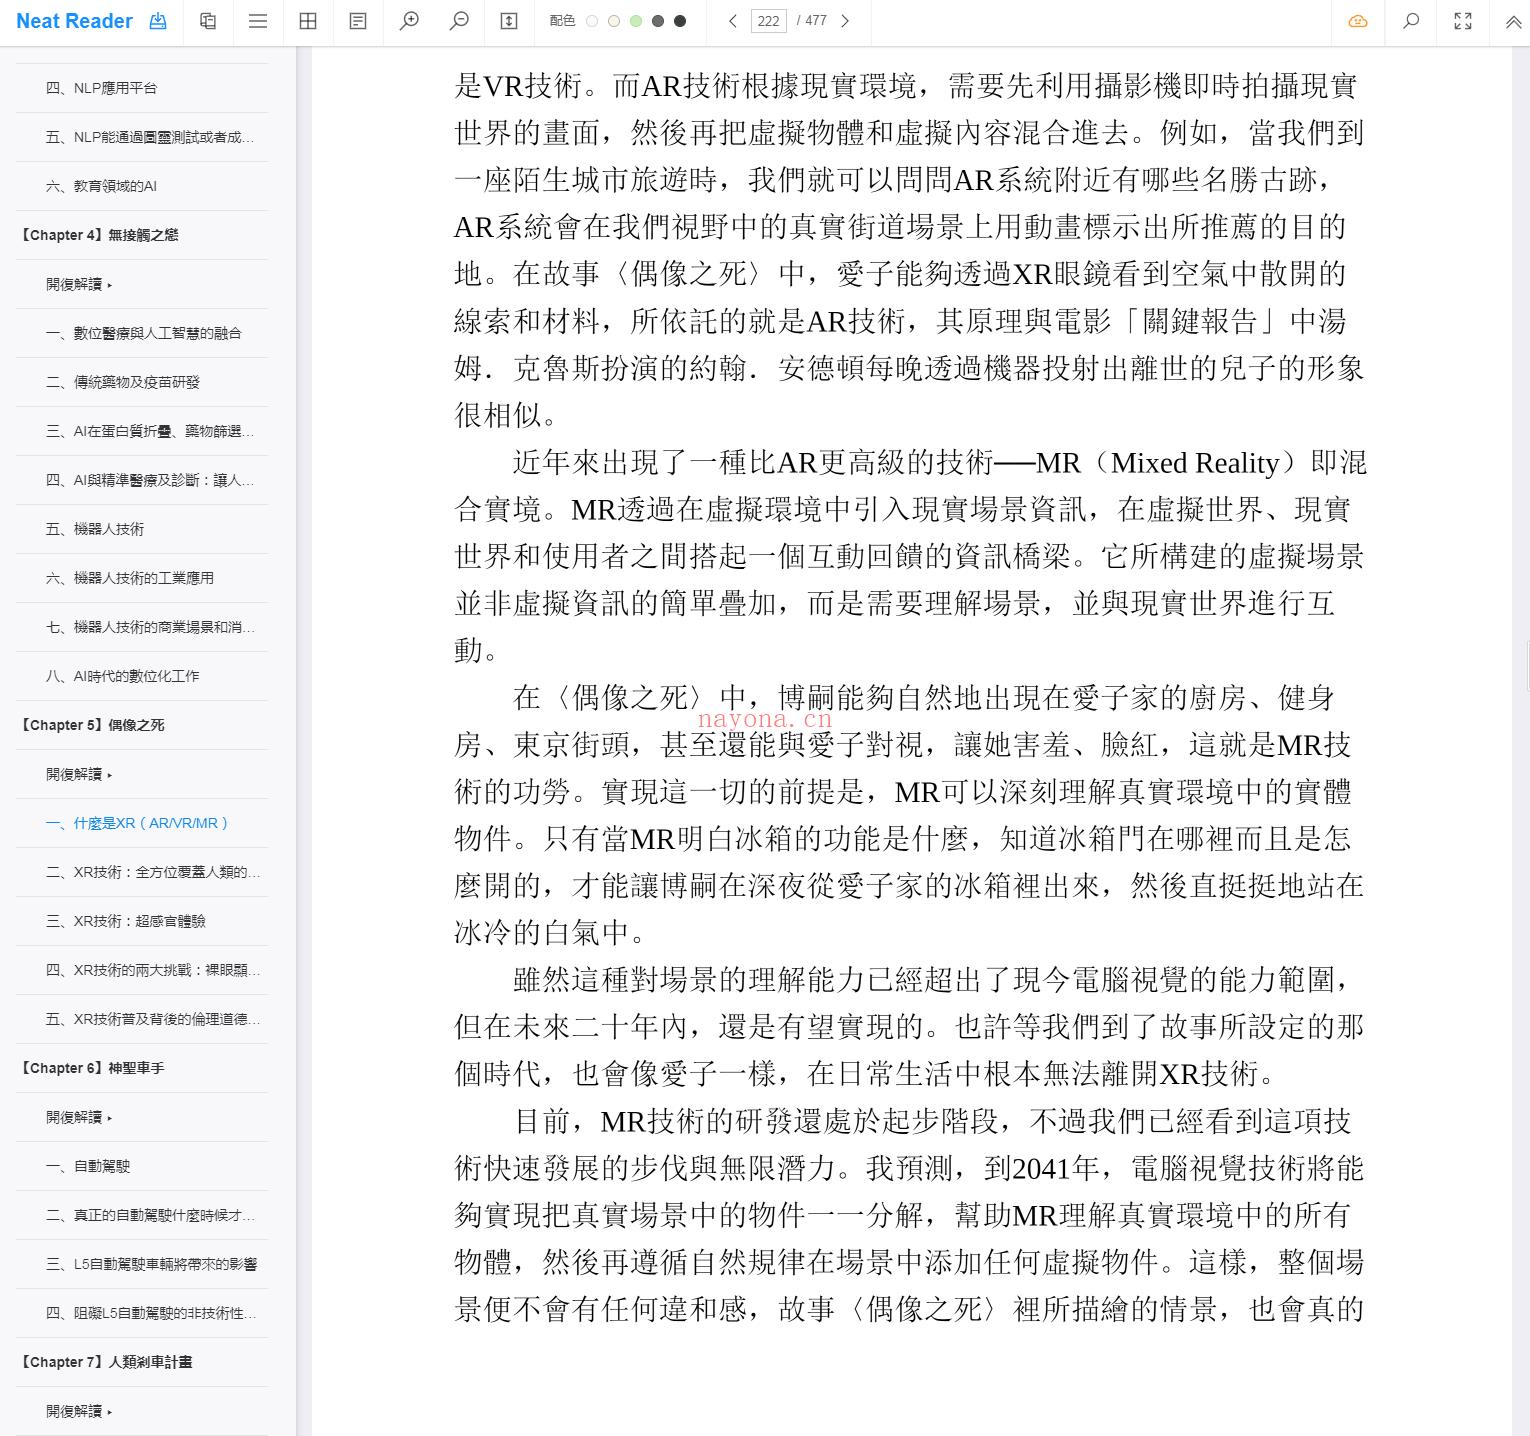Open 五、機器人技術 section
The height and width of the screenshot is (1436, 1530).
click(x=95, y=529)
